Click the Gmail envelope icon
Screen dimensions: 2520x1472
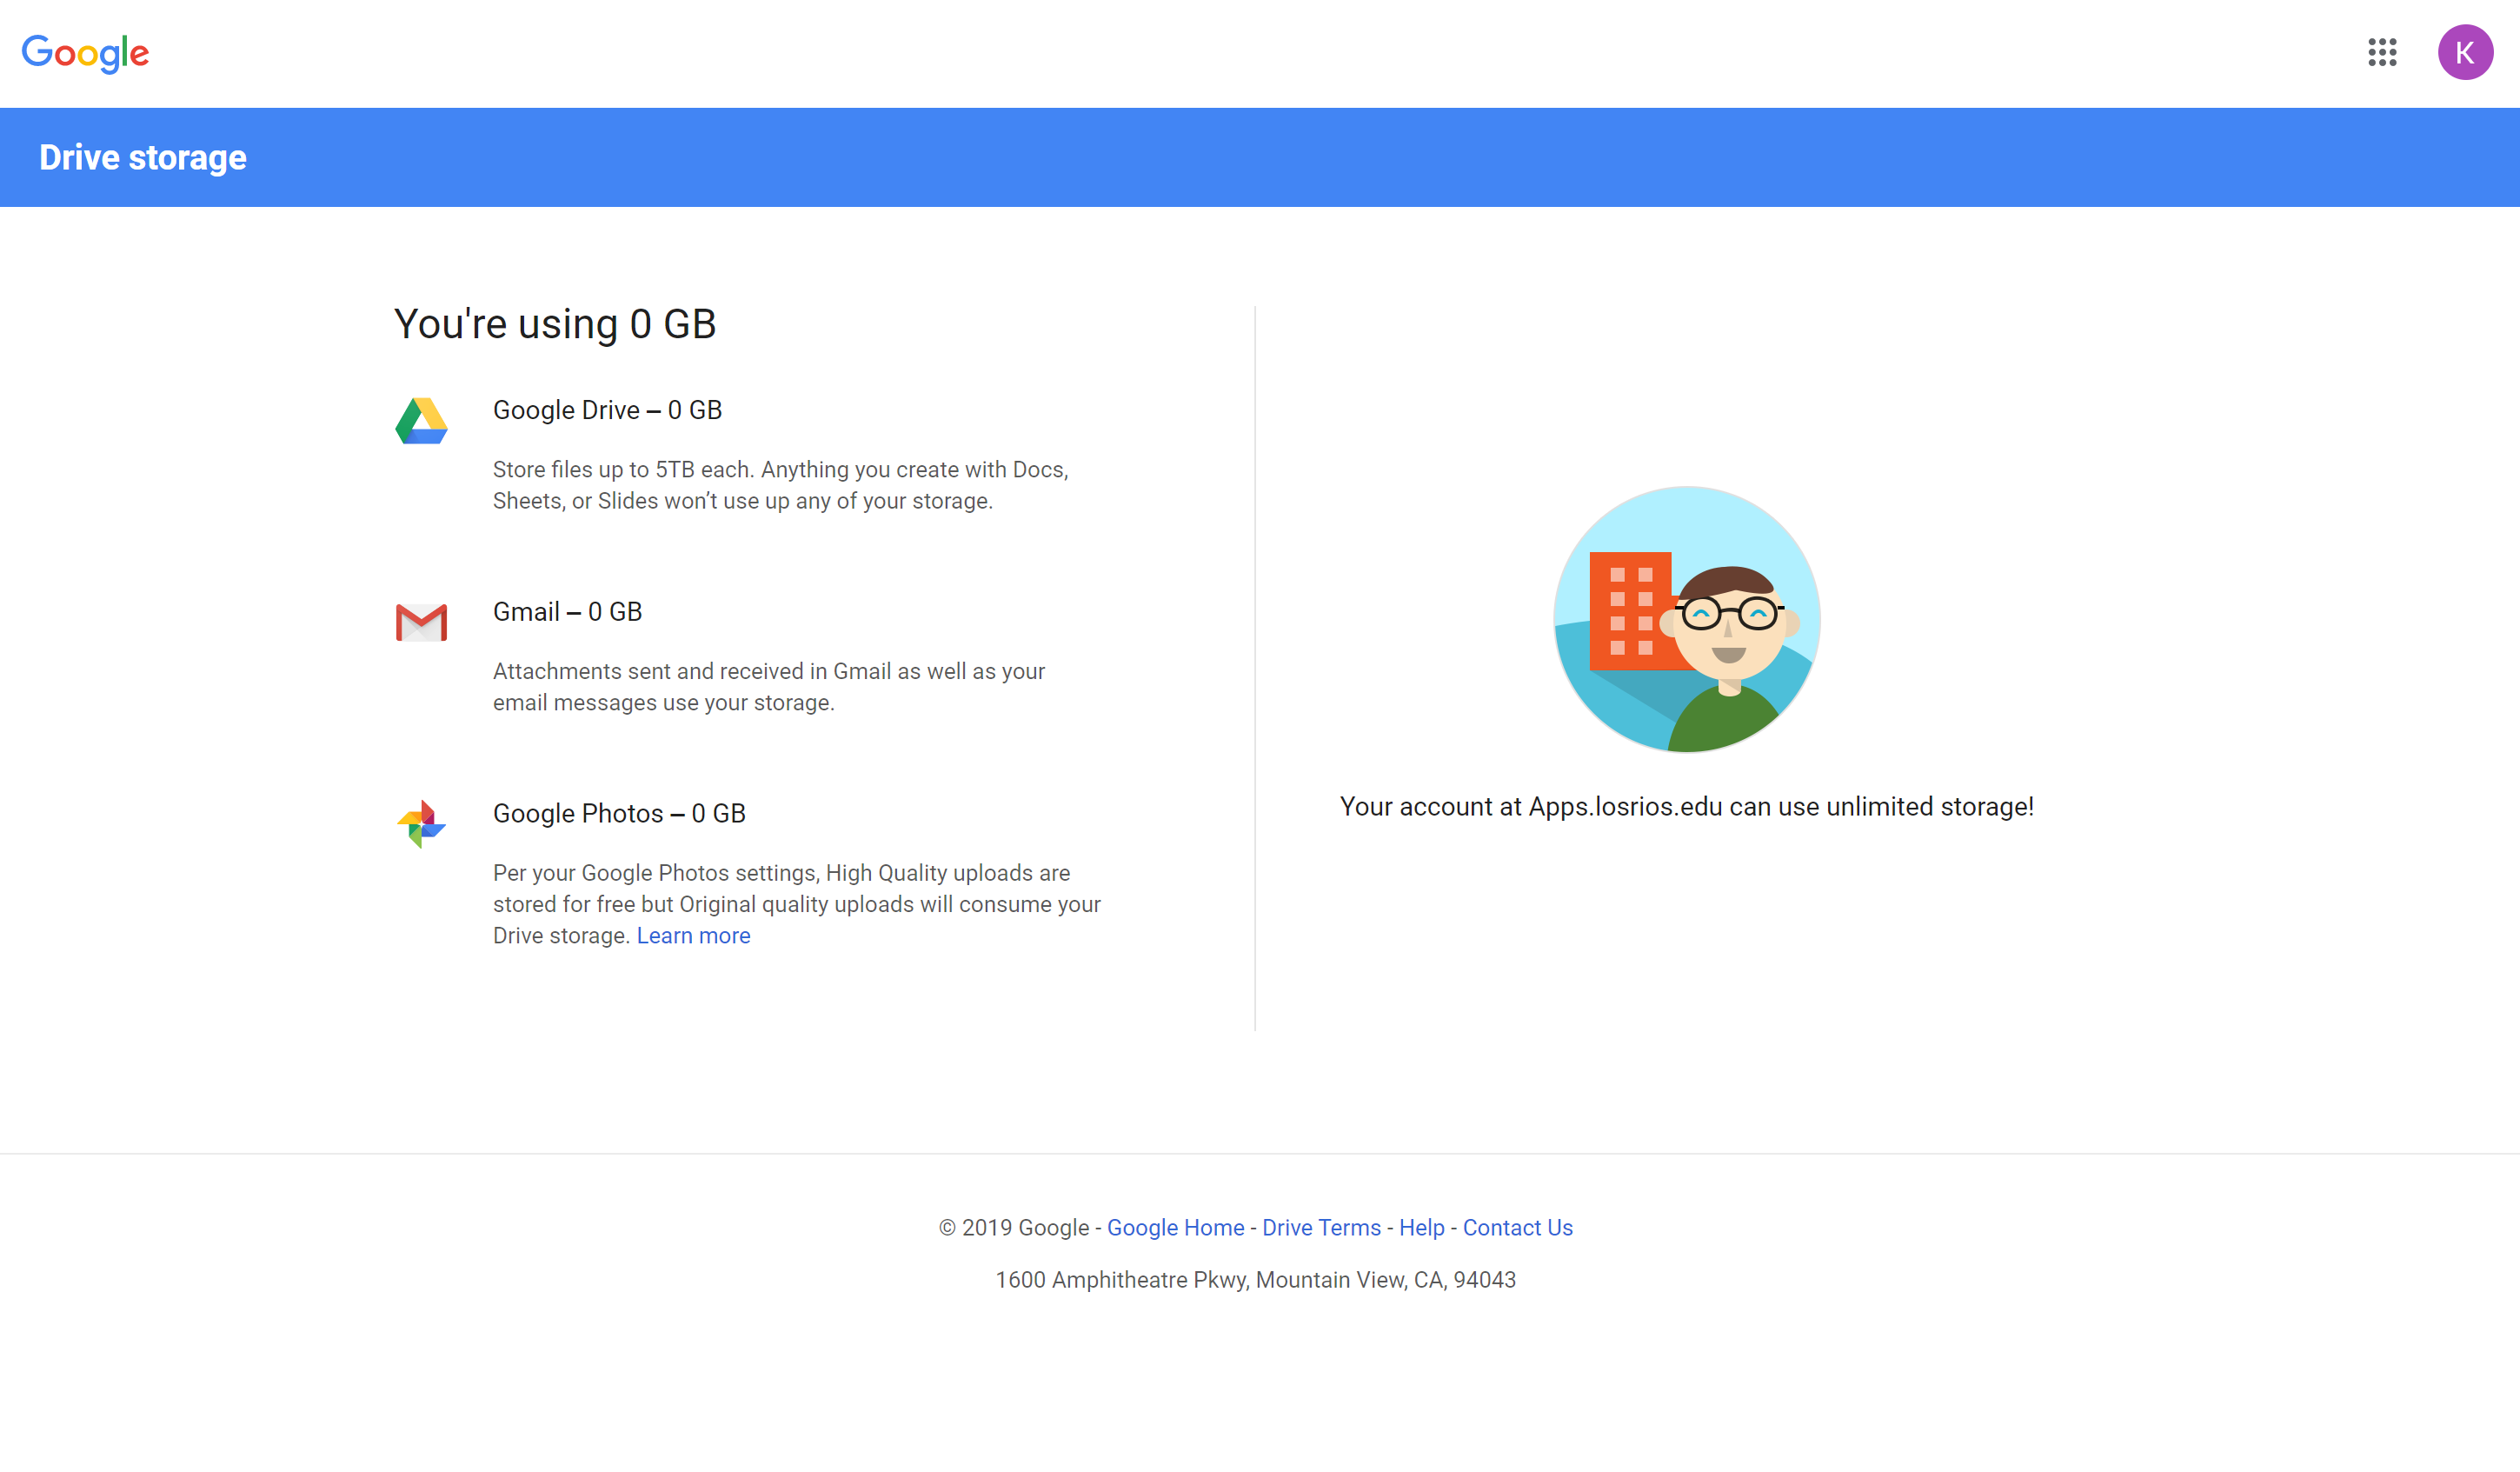point(421,622)
